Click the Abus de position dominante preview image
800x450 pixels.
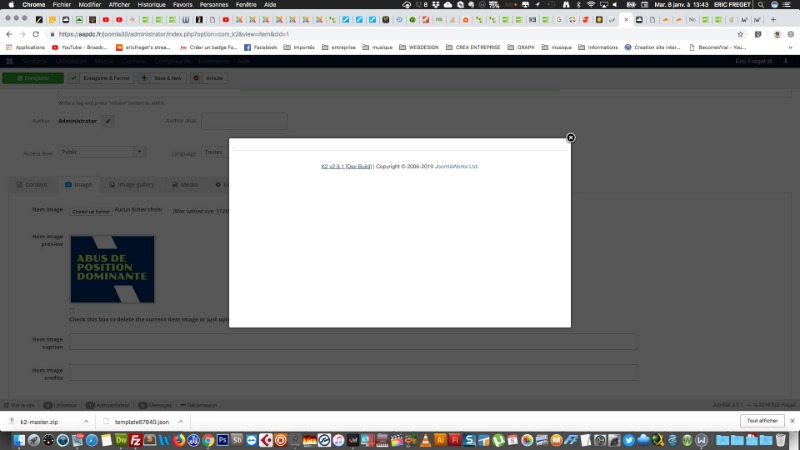[112, 269]
